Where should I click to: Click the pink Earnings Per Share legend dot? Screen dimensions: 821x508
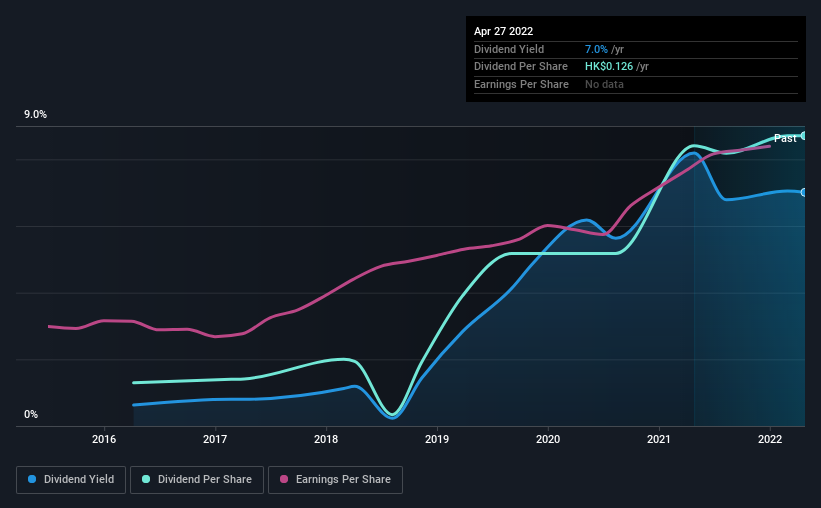(x=284, y=479)
